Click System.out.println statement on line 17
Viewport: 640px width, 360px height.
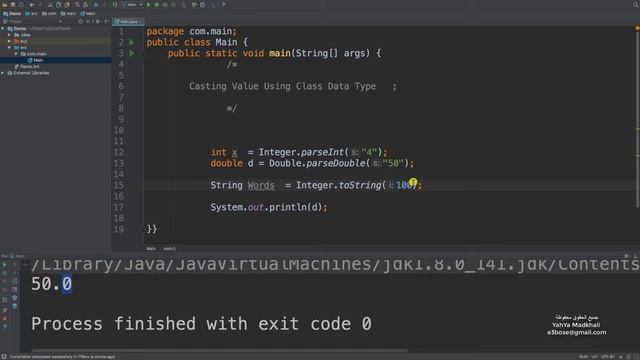pyautogui.click(x=269, y=207)
